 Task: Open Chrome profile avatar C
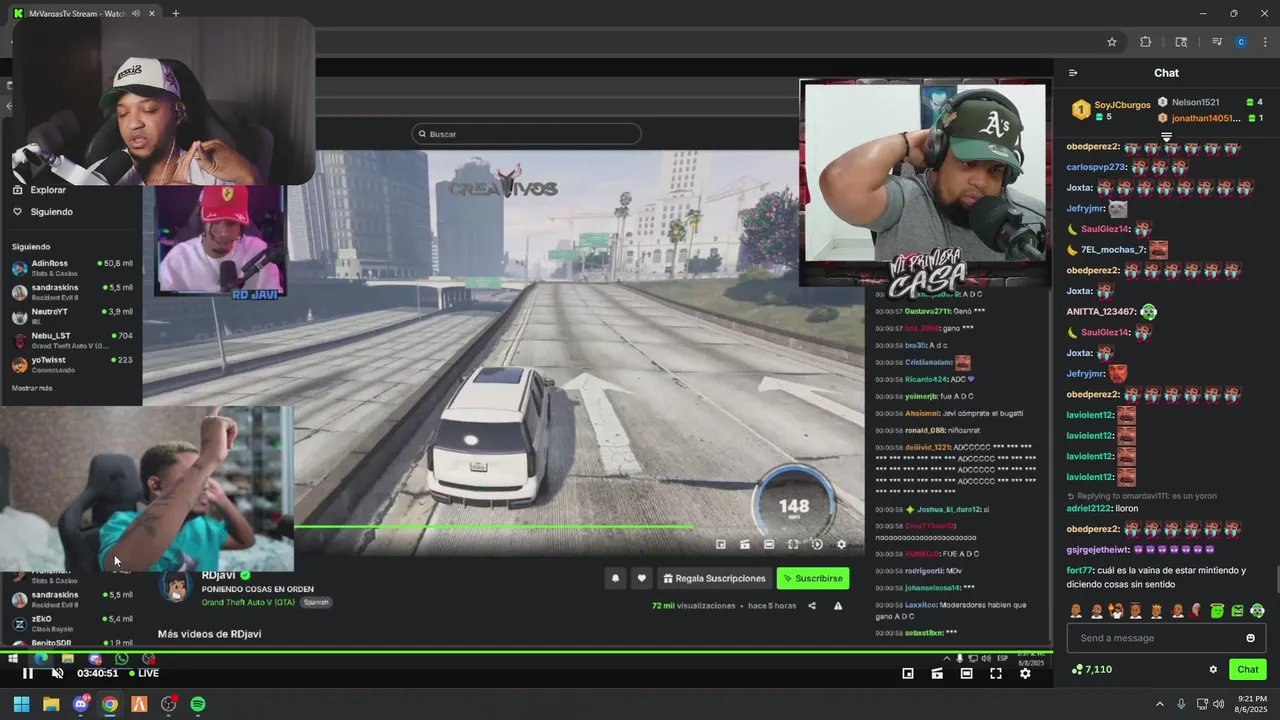click(x=1241, y=42)
